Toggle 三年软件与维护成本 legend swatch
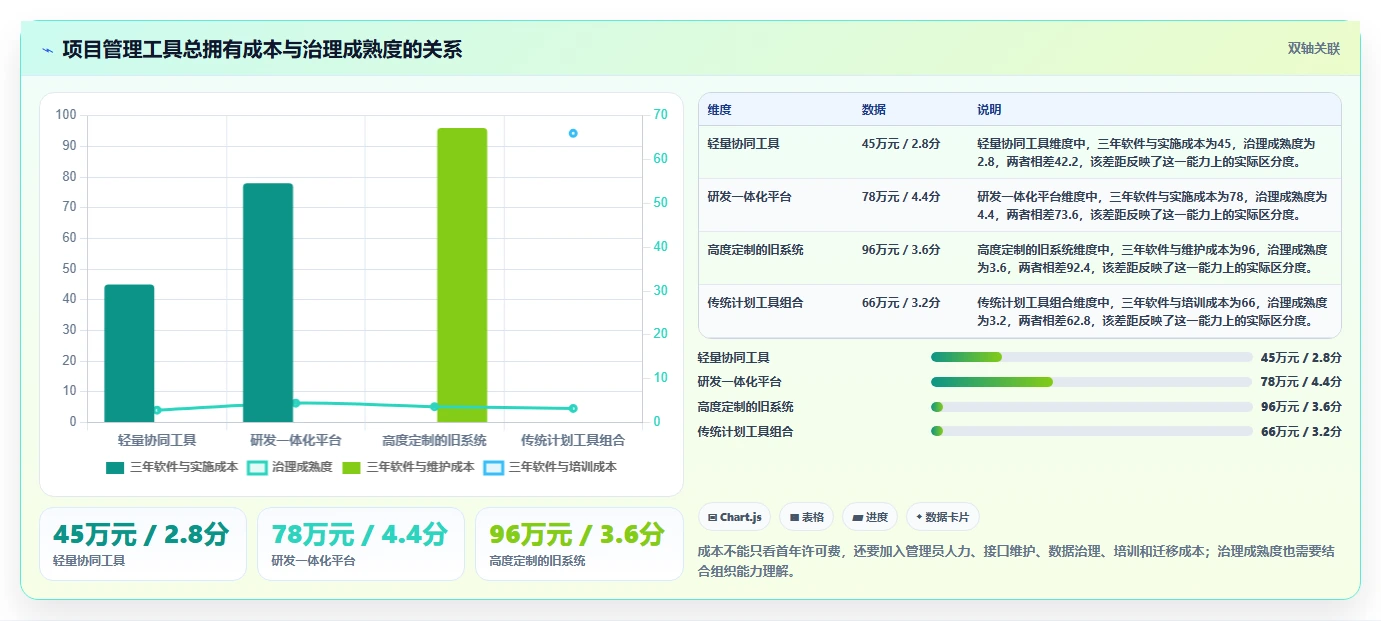Image resolution: width=1381 pixels, height=621 pixels. click(352, 467)
